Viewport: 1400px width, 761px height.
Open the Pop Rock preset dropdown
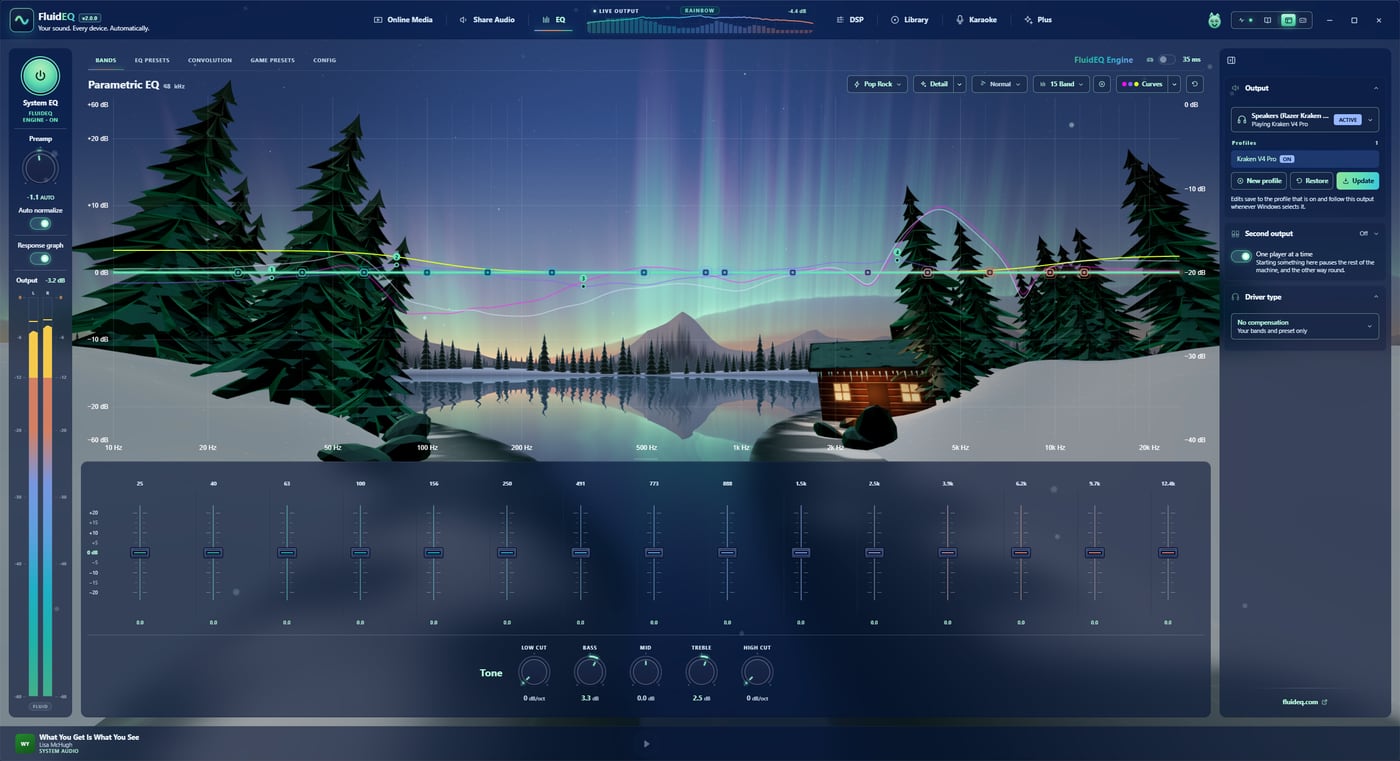pos(877,84)
